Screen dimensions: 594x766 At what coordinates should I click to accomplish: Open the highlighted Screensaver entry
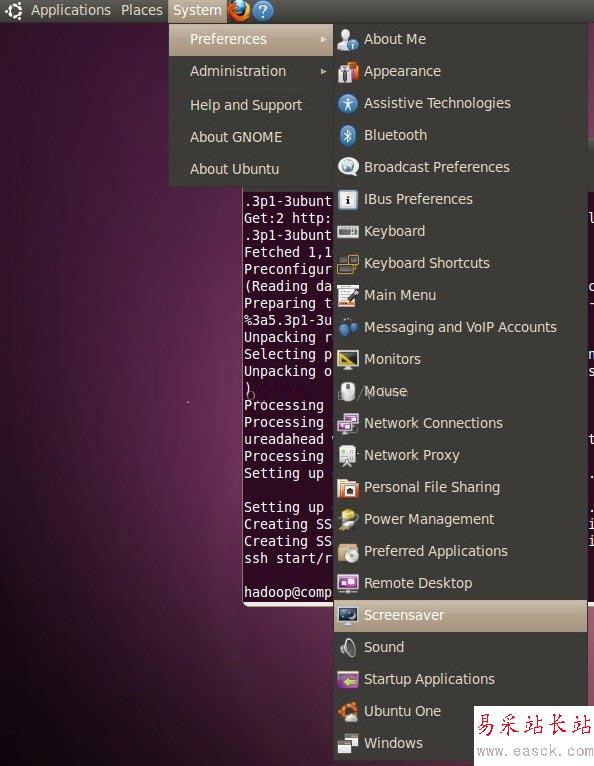click(460, 616)
